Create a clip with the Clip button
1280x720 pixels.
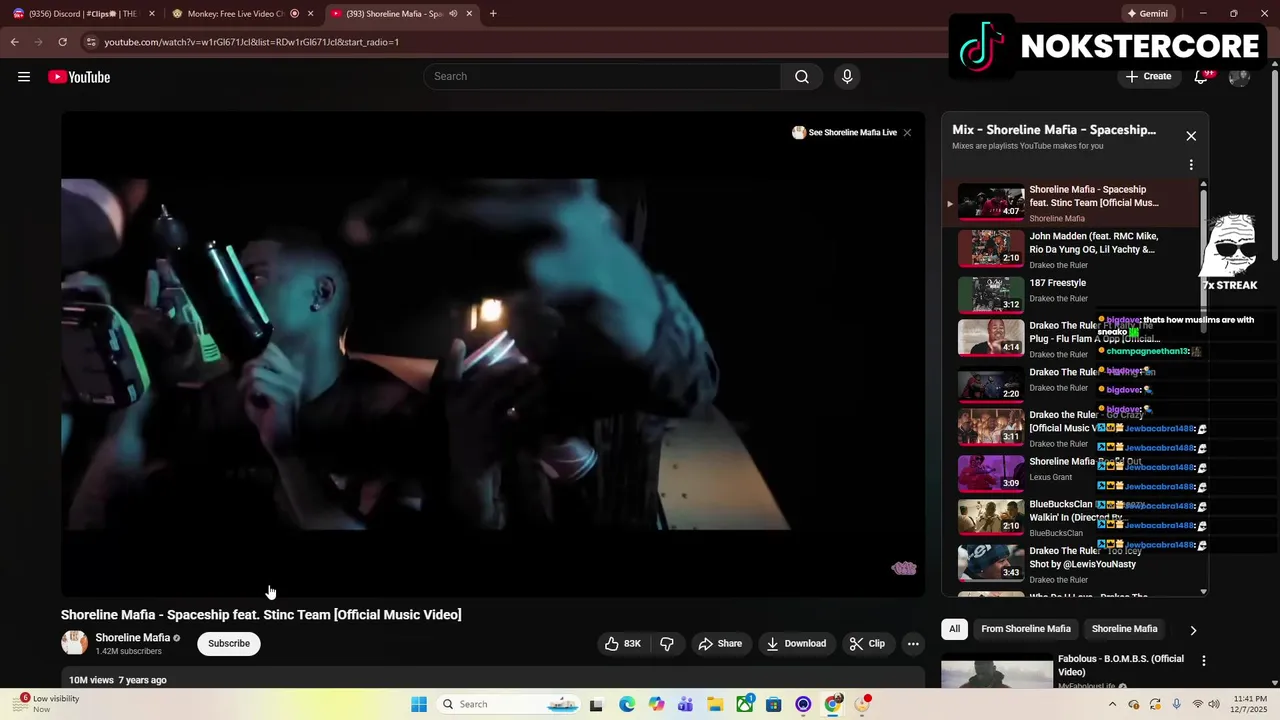867,644
